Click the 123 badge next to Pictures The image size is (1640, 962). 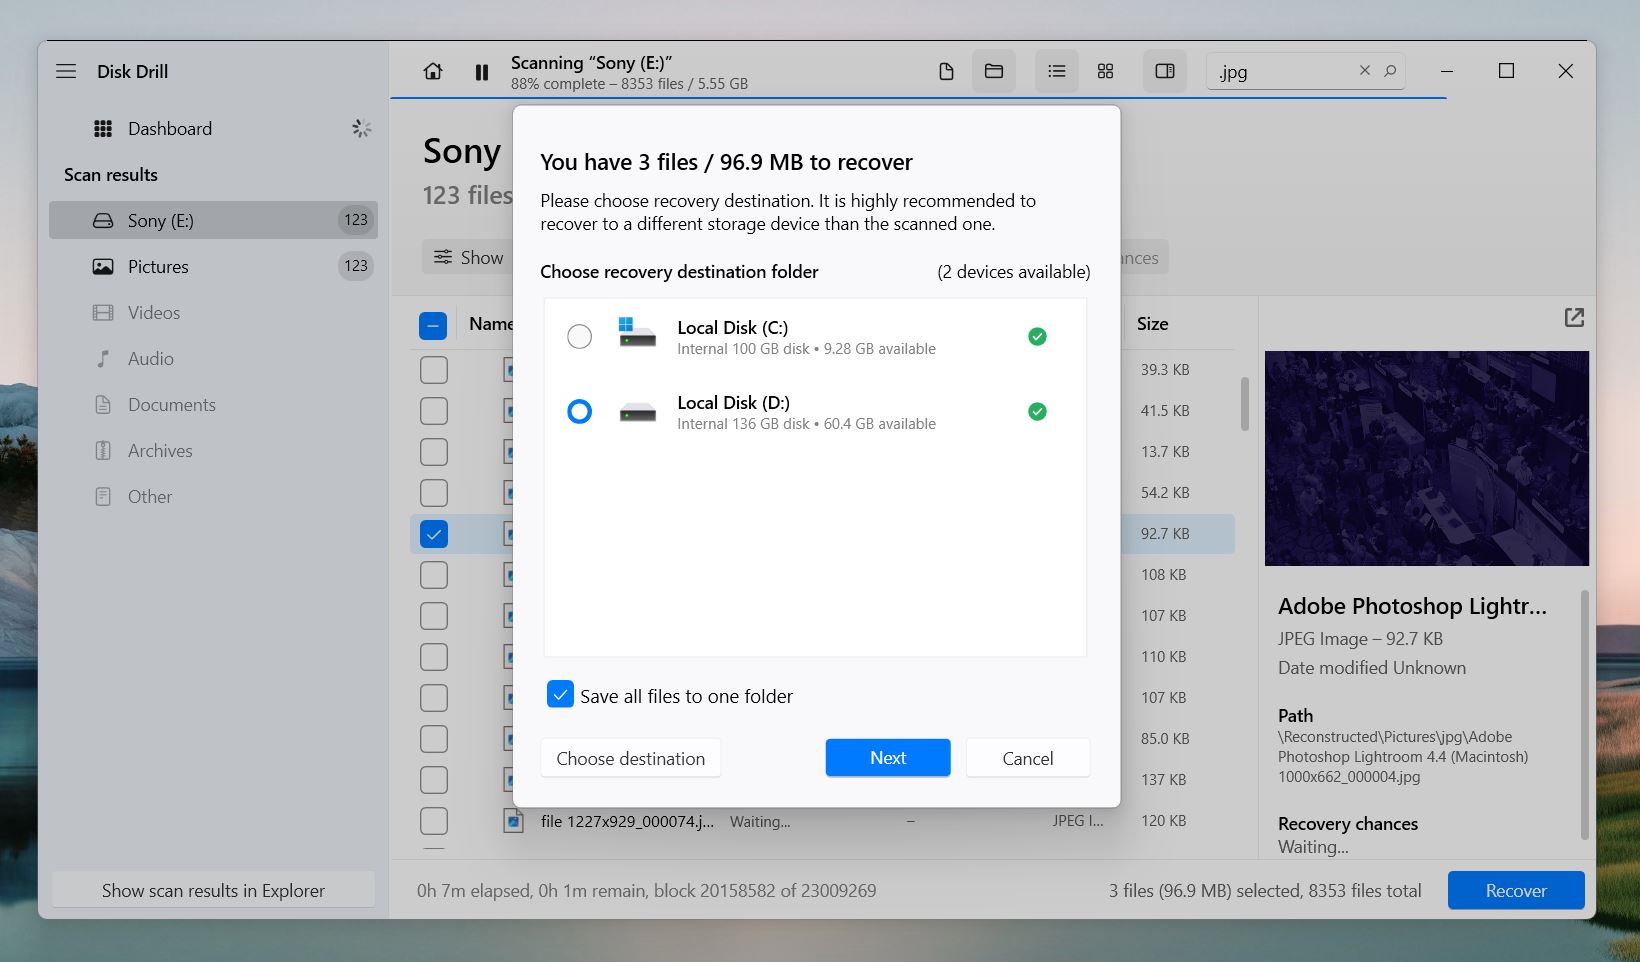[x=356, y=266]
